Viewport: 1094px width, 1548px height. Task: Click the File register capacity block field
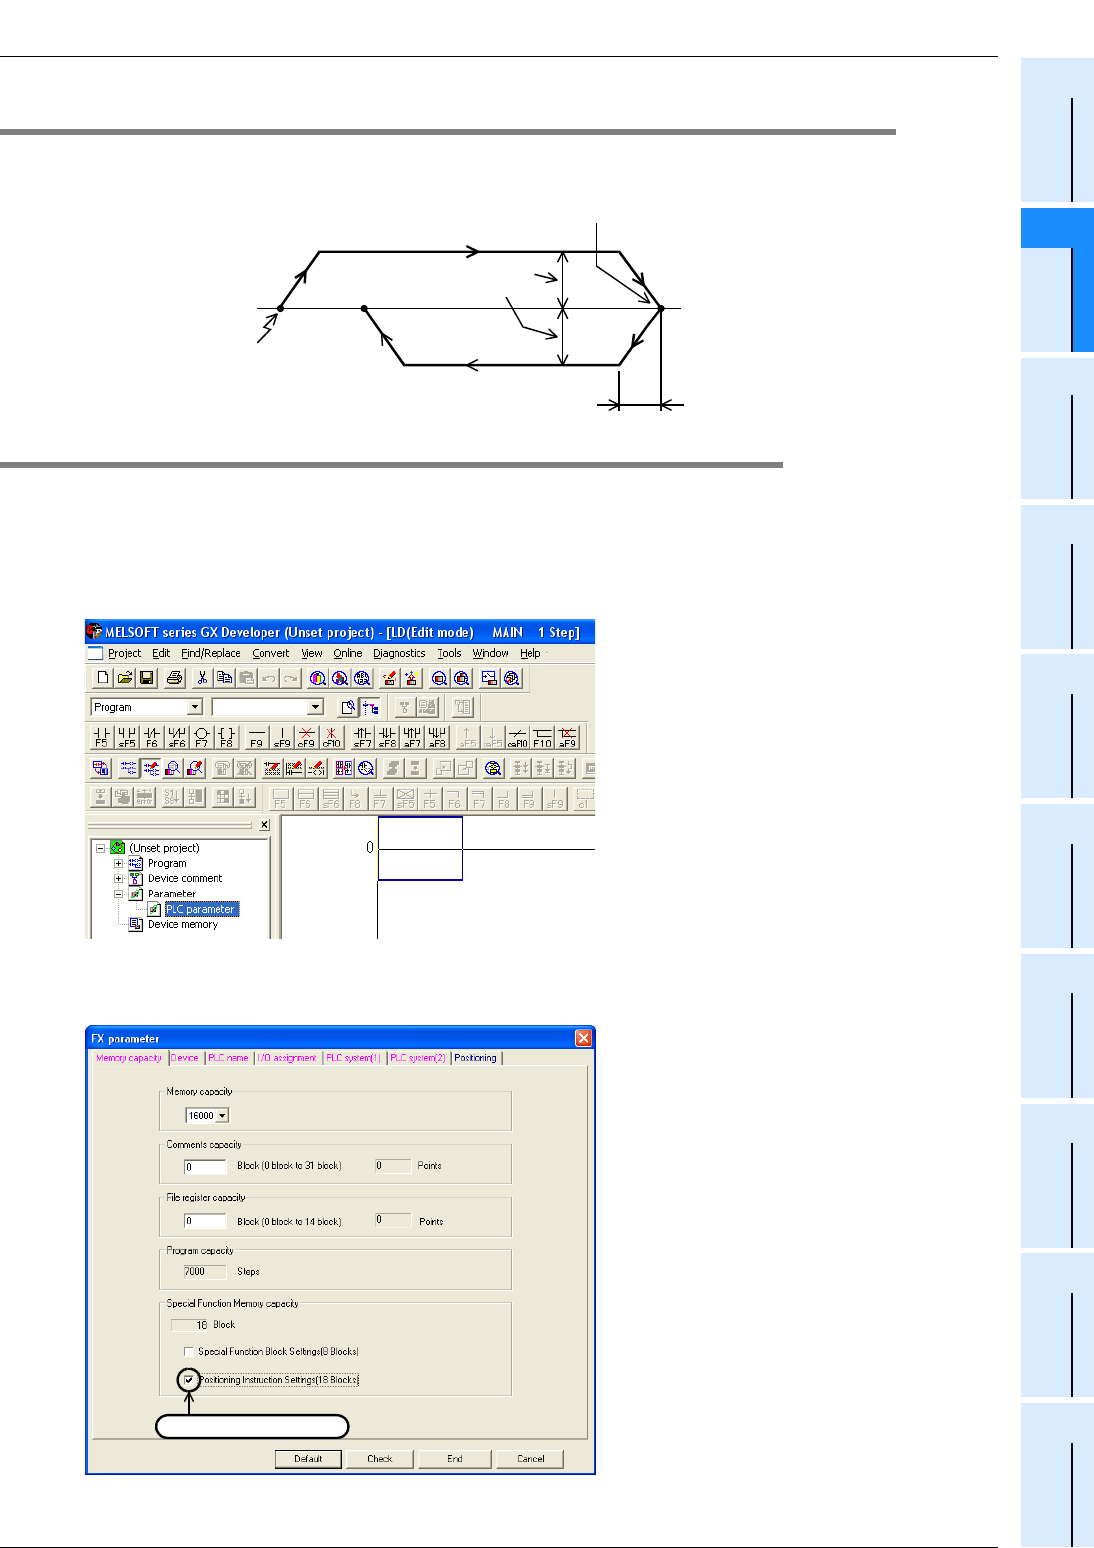pyautogui.click(x=205, y=1221)
